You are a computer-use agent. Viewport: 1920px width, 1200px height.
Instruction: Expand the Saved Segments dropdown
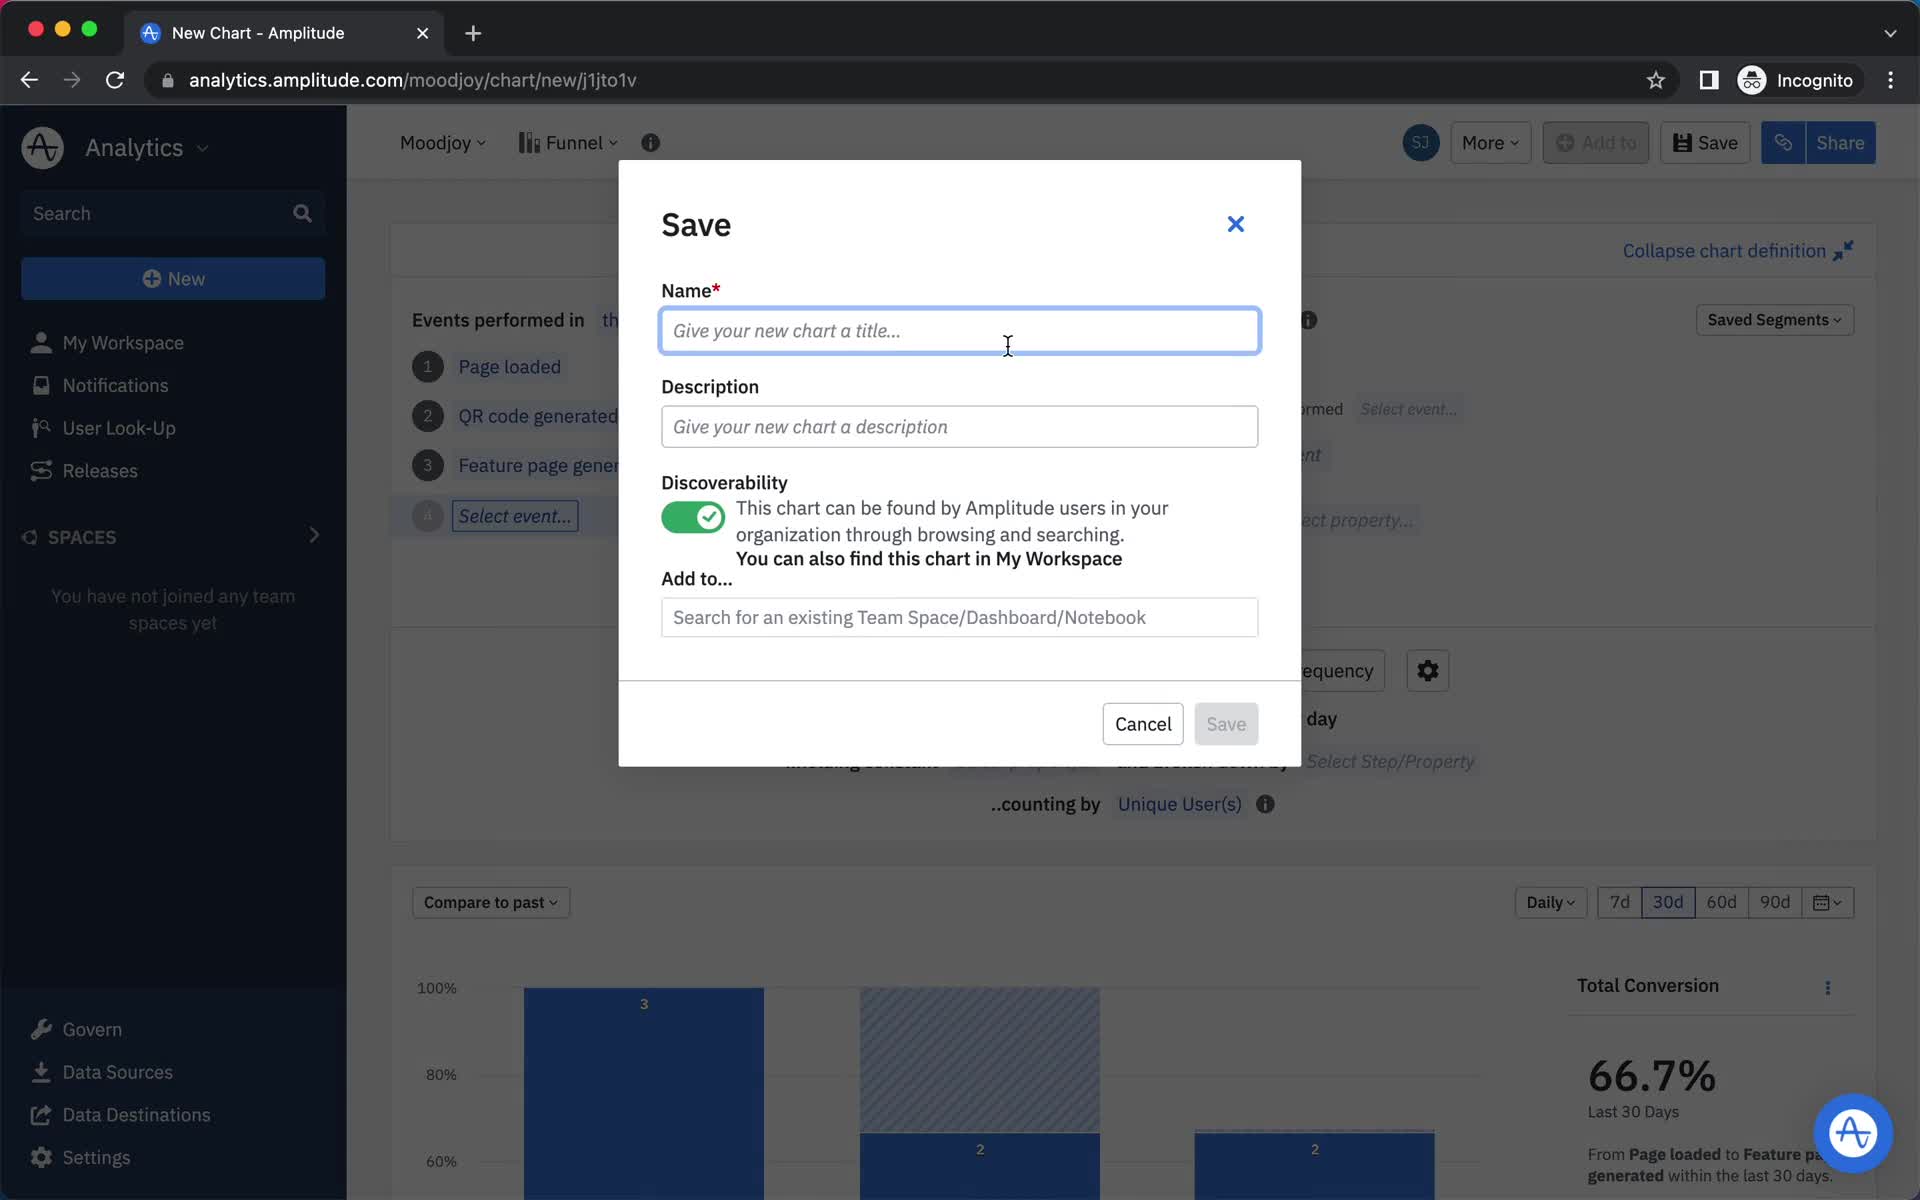coord(1775,319)
